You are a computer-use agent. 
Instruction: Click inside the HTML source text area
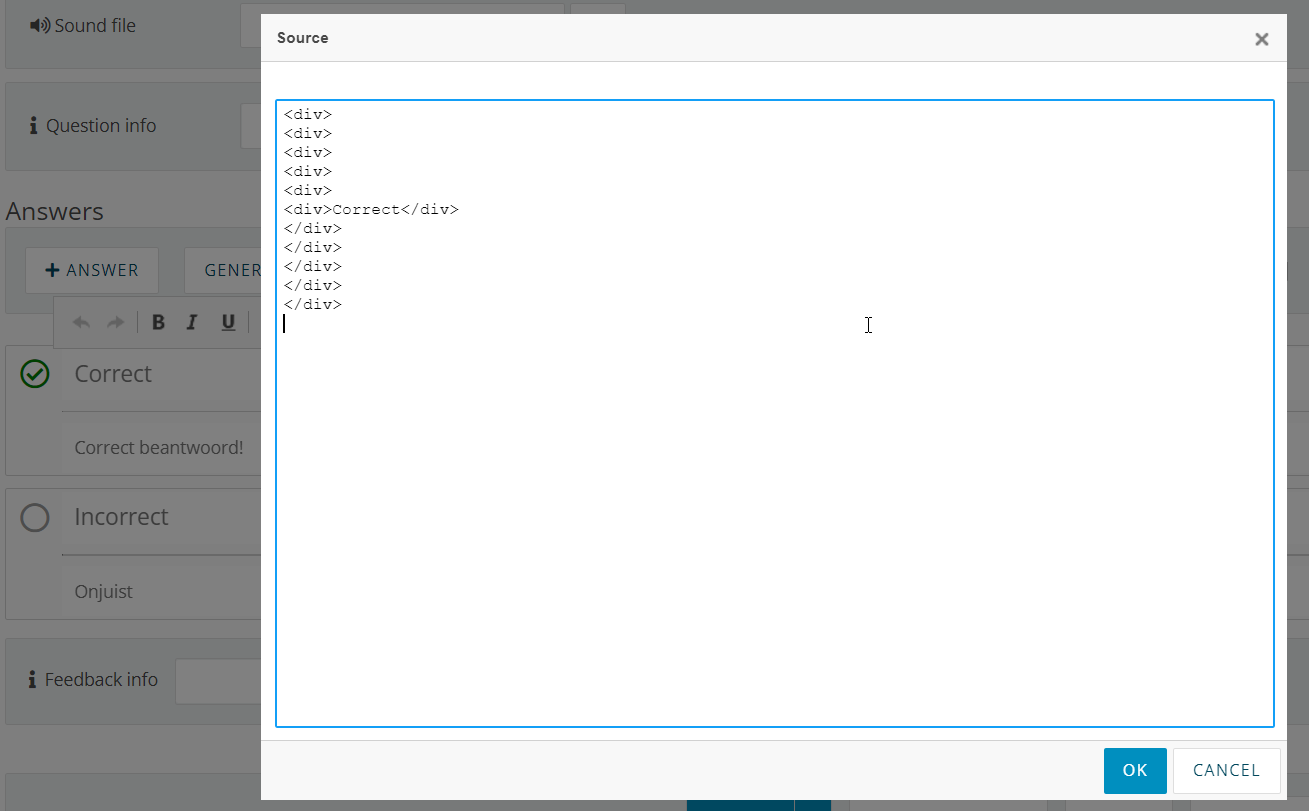pyautogui.click(x=774, y=500)
